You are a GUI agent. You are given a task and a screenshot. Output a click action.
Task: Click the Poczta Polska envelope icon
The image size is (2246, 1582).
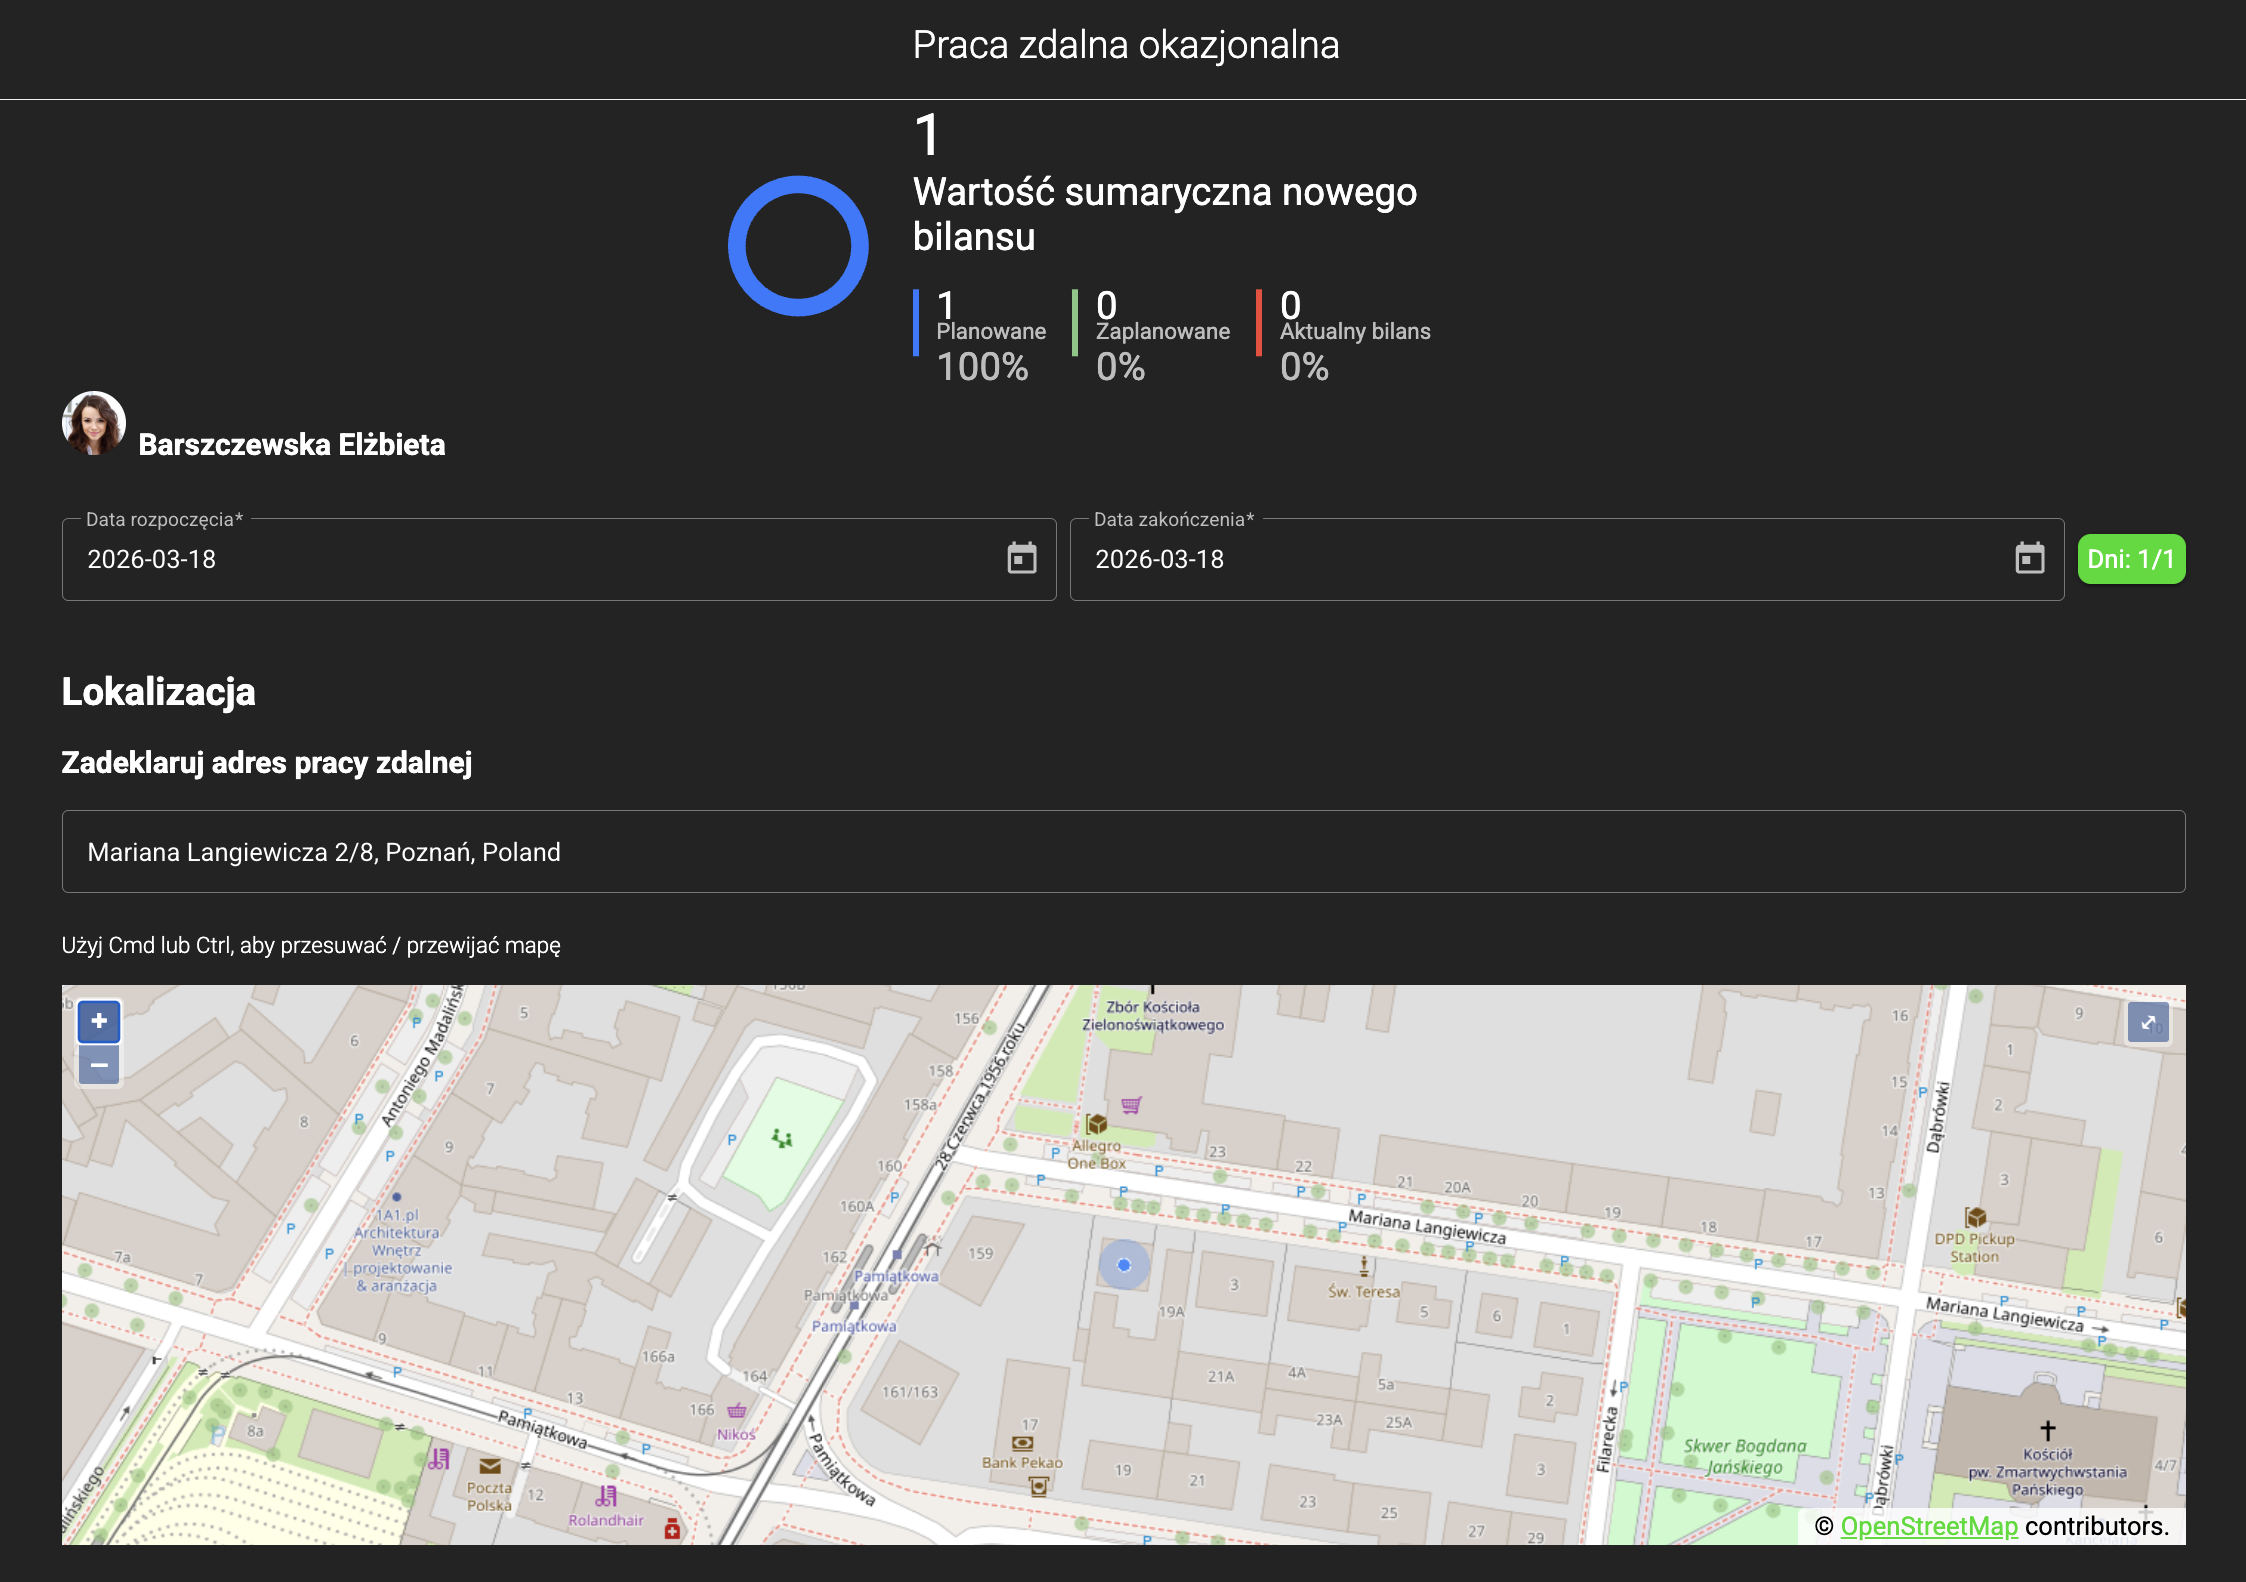click(x=490, y=1466)
